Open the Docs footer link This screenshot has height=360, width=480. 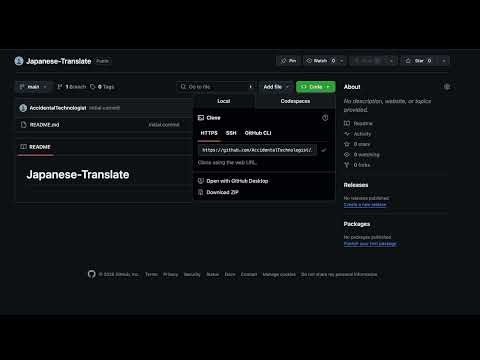click(x=230, y=274)
